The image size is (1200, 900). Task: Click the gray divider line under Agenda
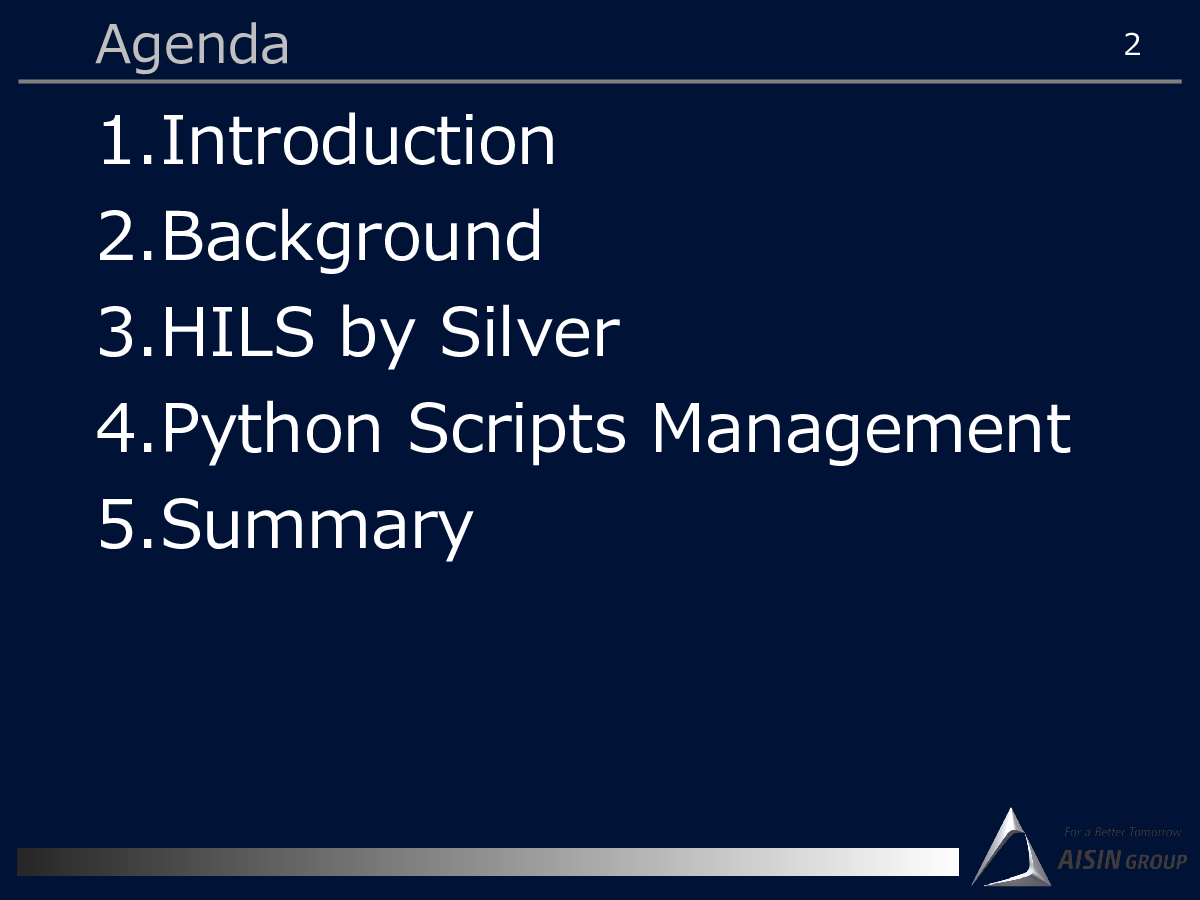(600, 81)
